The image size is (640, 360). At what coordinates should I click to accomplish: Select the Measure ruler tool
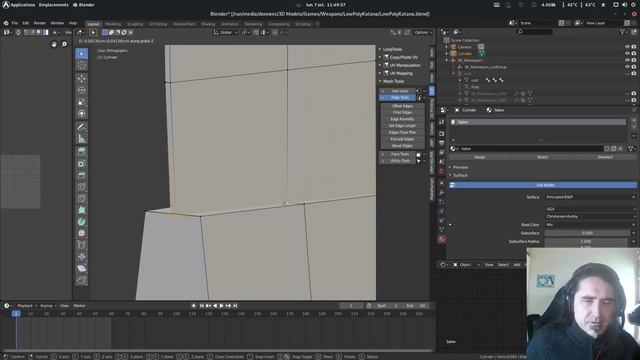click(x=82, y=139)
